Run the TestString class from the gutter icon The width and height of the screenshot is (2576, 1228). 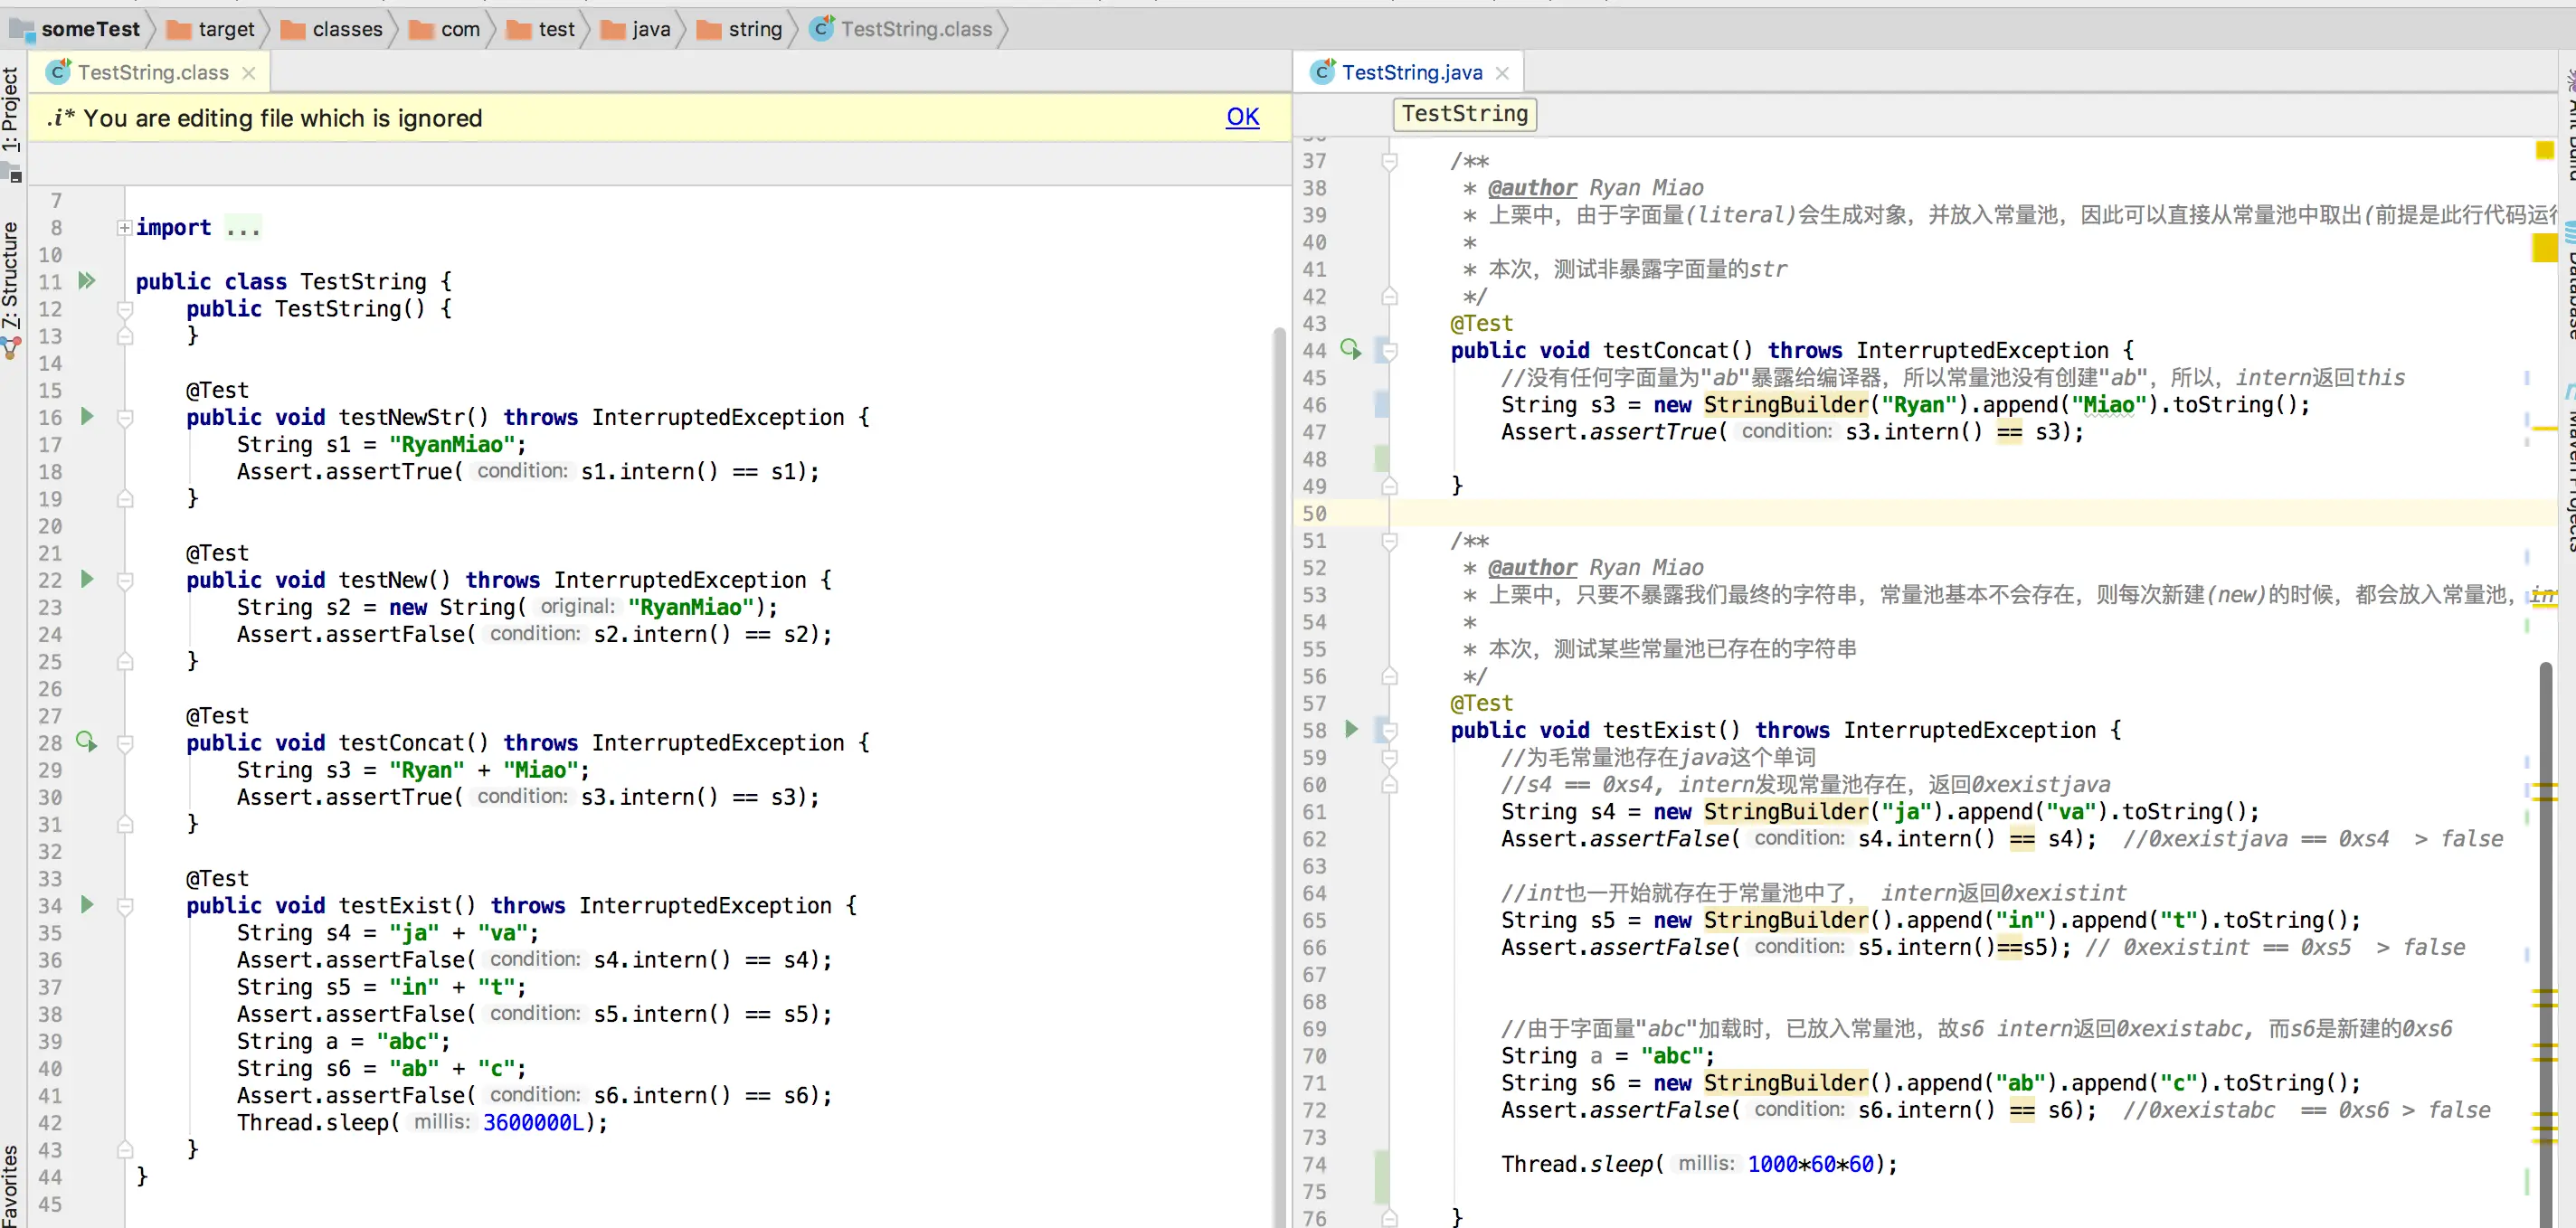point(87,281)
